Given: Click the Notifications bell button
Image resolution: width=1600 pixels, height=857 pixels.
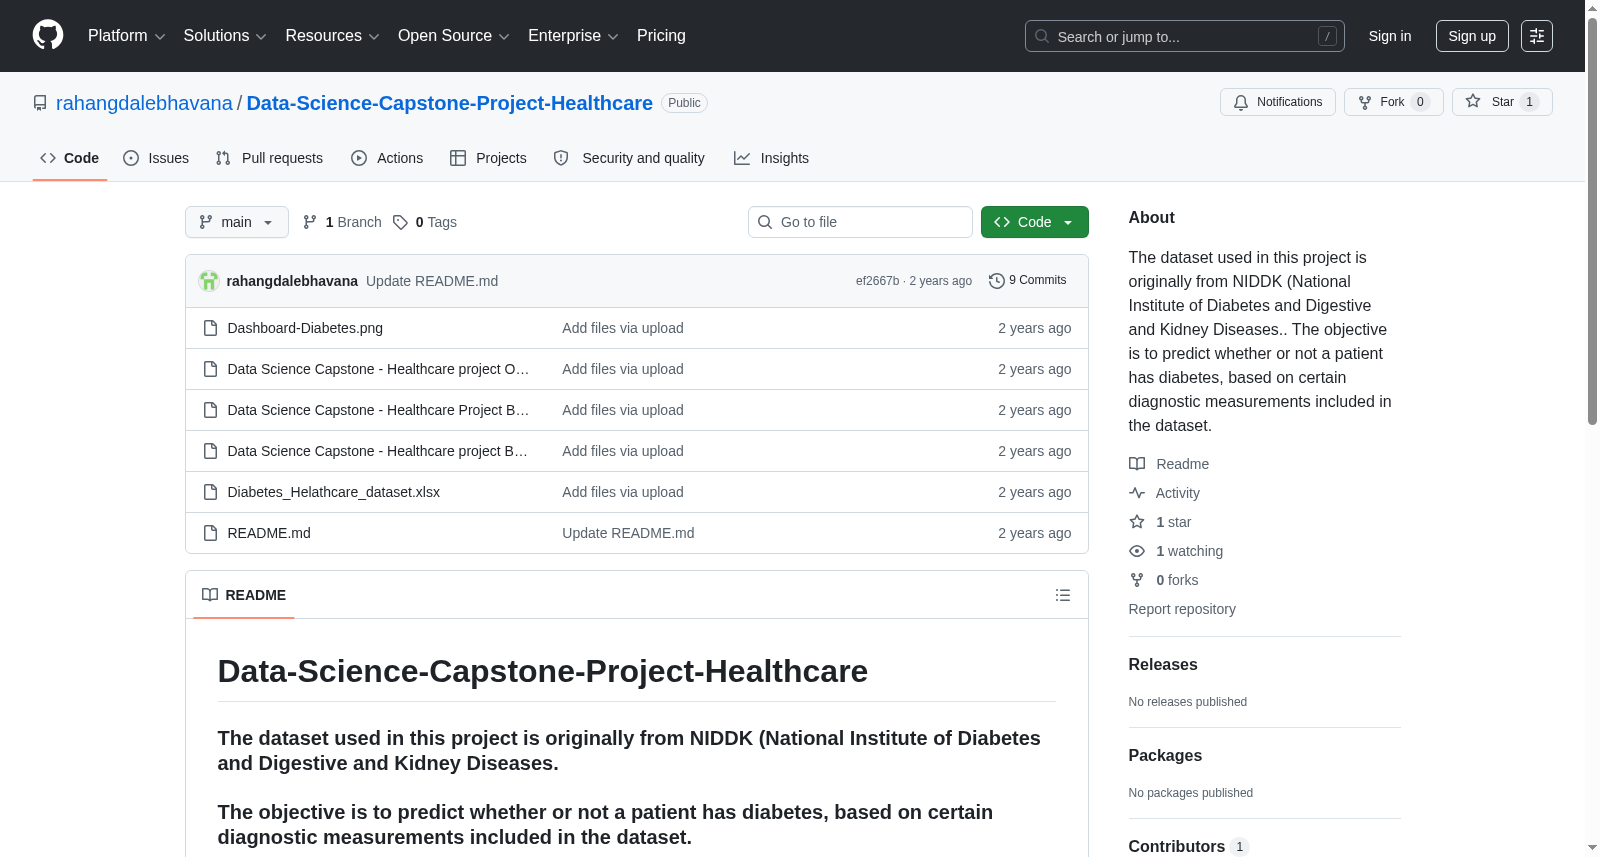Looking at the screenshot, I should click(x=1277, y=102).
